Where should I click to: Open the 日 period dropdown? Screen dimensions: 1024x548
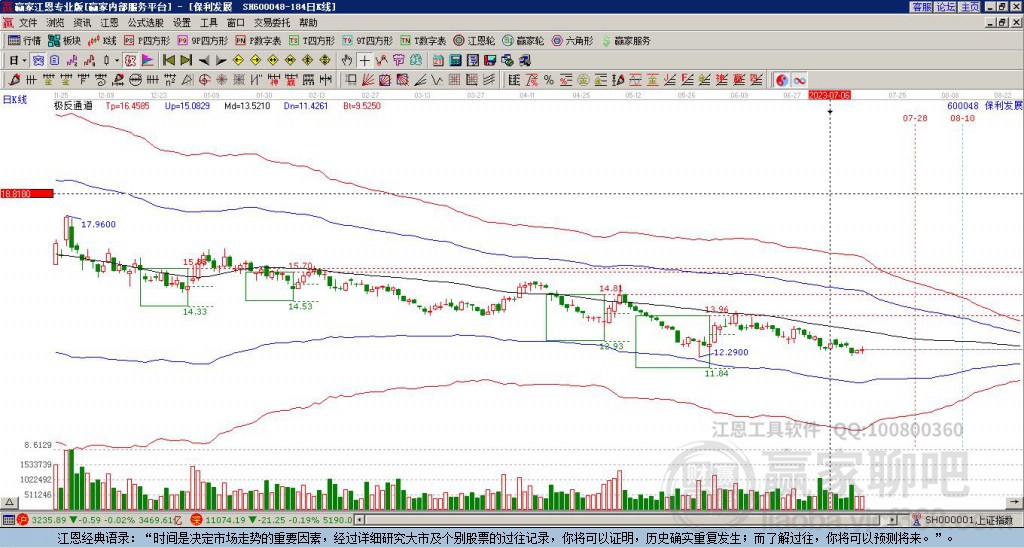[x=17, y=60]
